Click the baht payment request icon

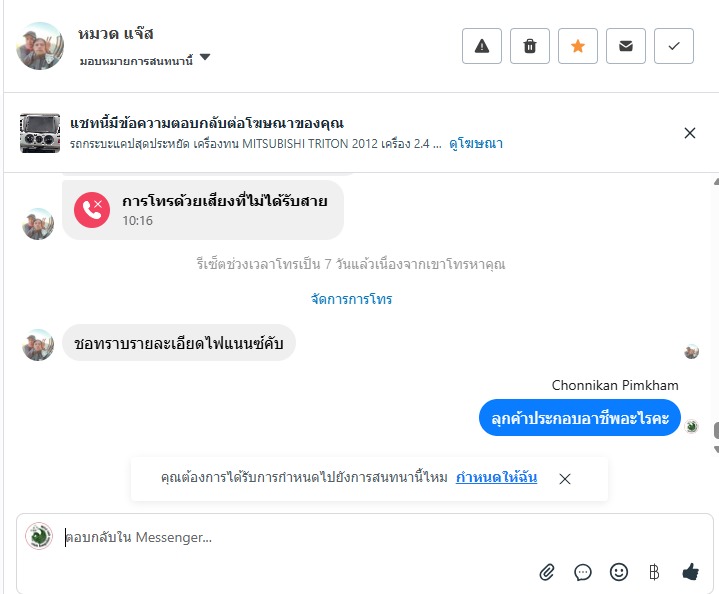coord(654,572)
